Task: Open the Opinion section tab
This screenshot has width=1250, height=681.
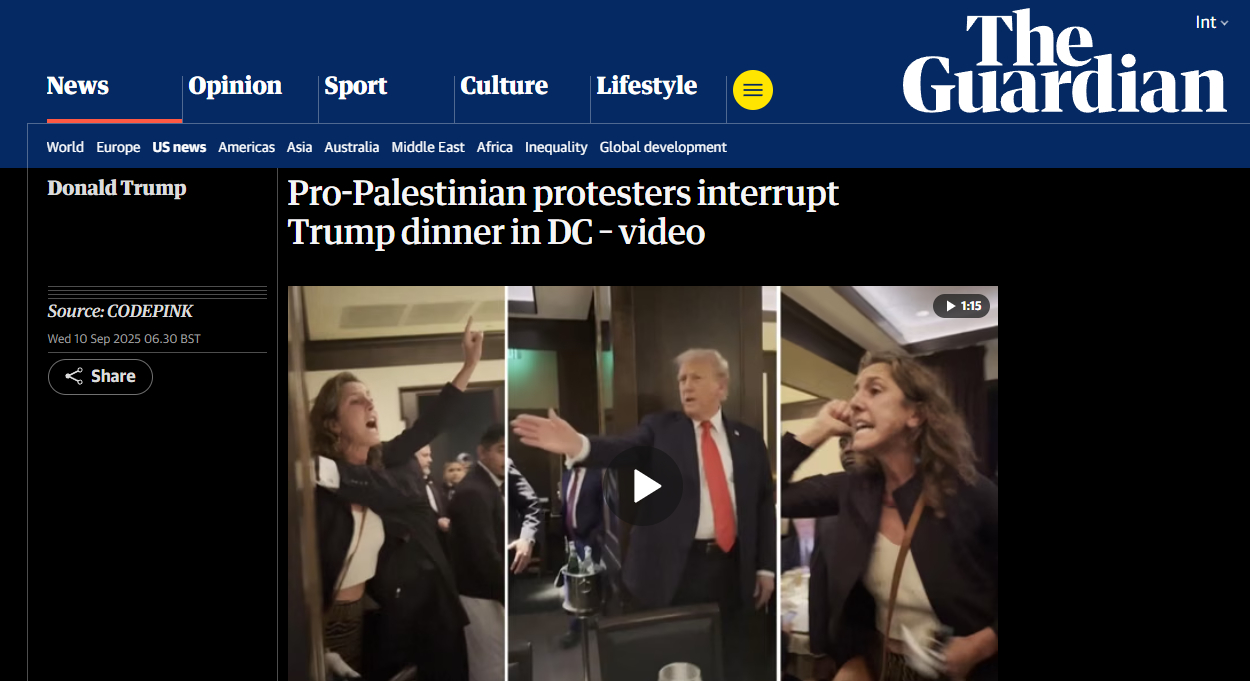Action: [235, 86]
